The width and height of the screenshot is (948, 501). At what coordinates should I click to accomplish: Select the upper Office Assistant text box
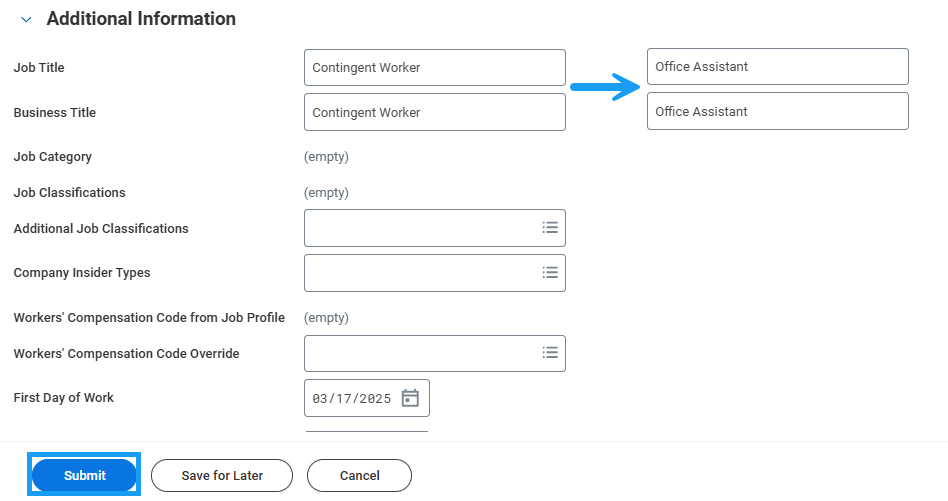tap(777, 67)
